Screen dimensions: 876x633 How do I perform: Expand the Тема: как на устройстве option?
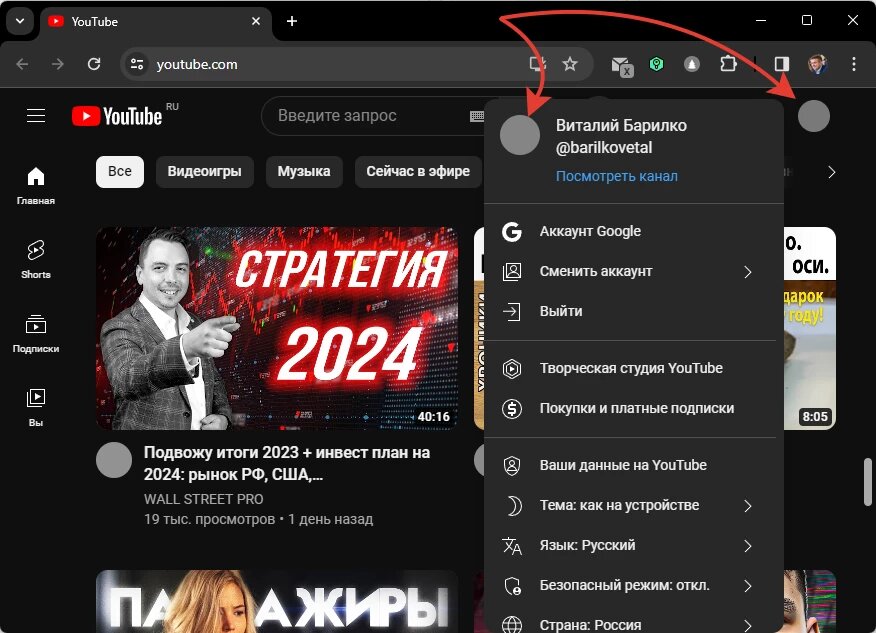pyautogui.click(x=621, y=505)
